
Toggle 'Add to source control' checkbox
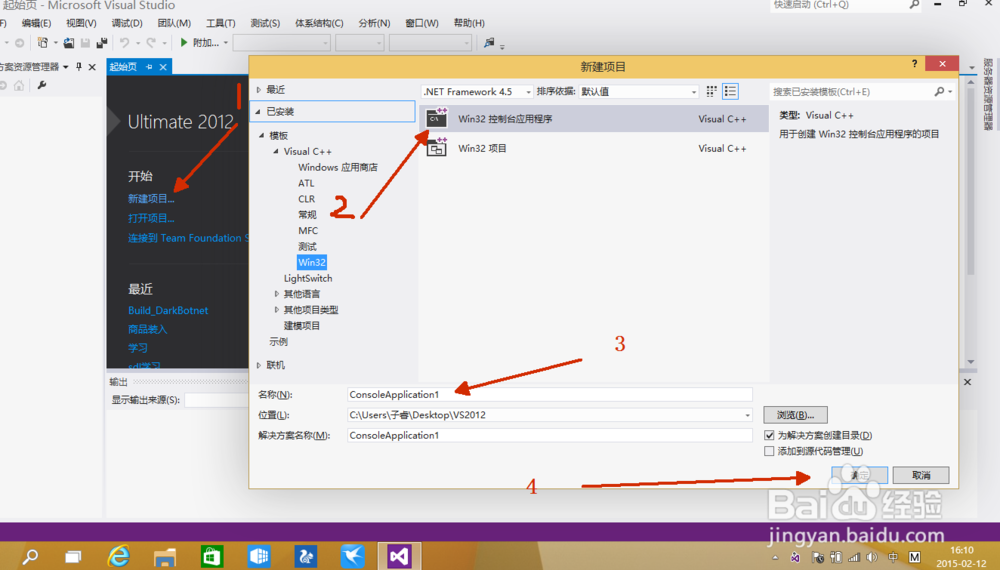coord(769,451)
